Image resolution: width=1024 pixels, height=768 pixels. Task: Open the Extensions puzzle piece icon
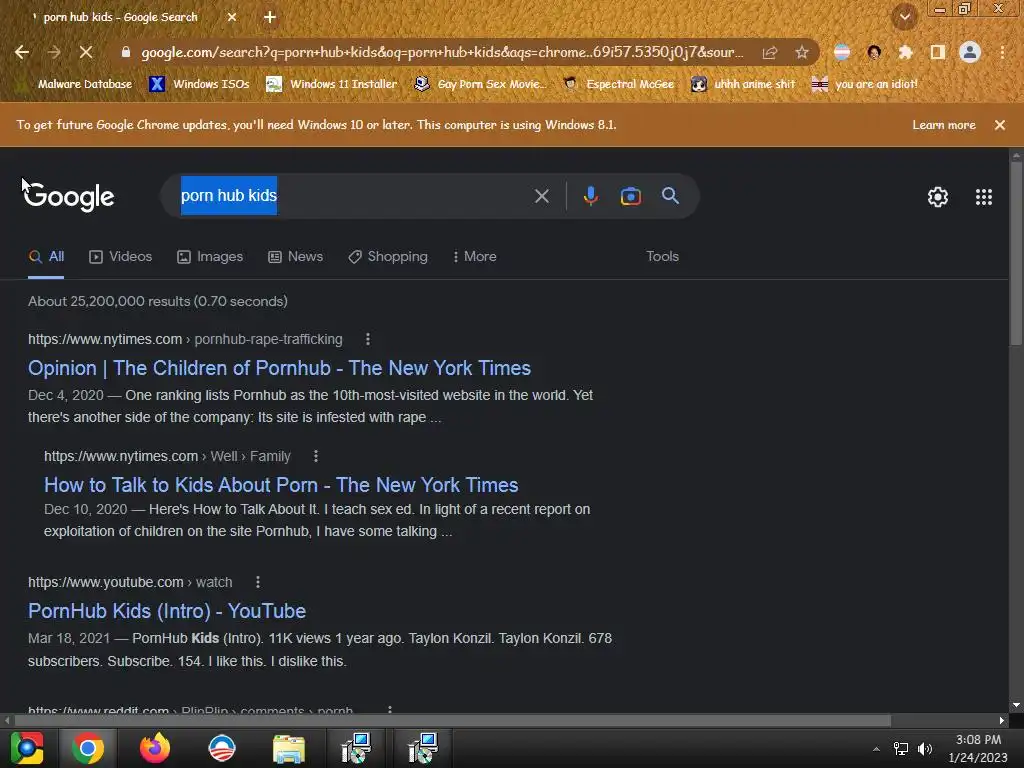905,53
